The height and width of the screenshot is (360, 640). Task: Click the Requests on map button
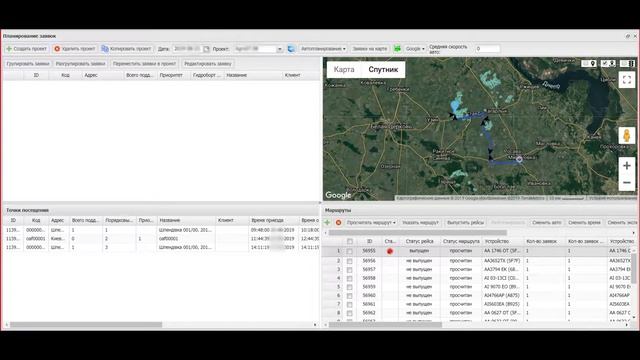point(370,49)
